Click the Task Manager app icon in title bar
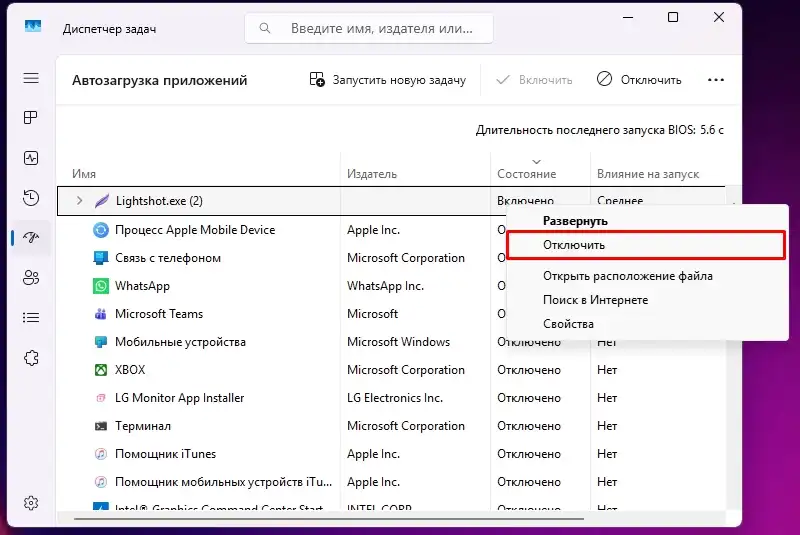The height and width of the screenshot is (535, 800). [33, 26]
